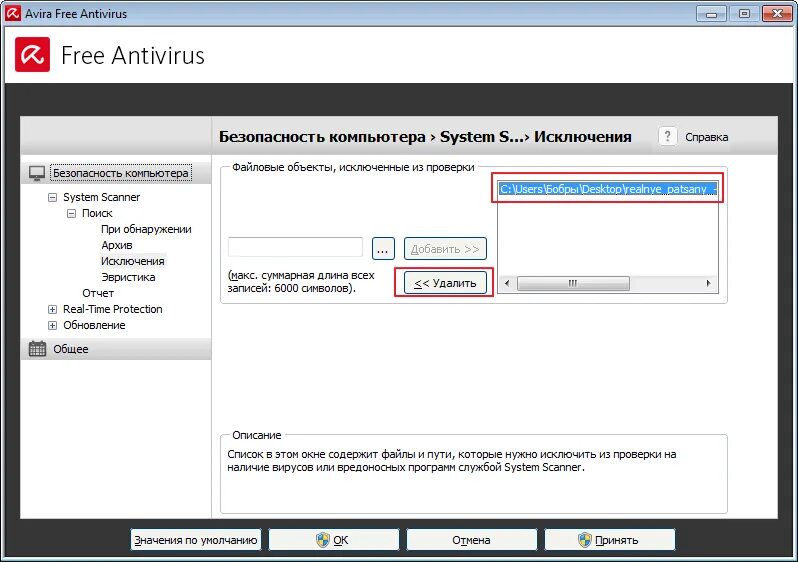
Task: Click the OK button
Action: click(x=334, y=540)
